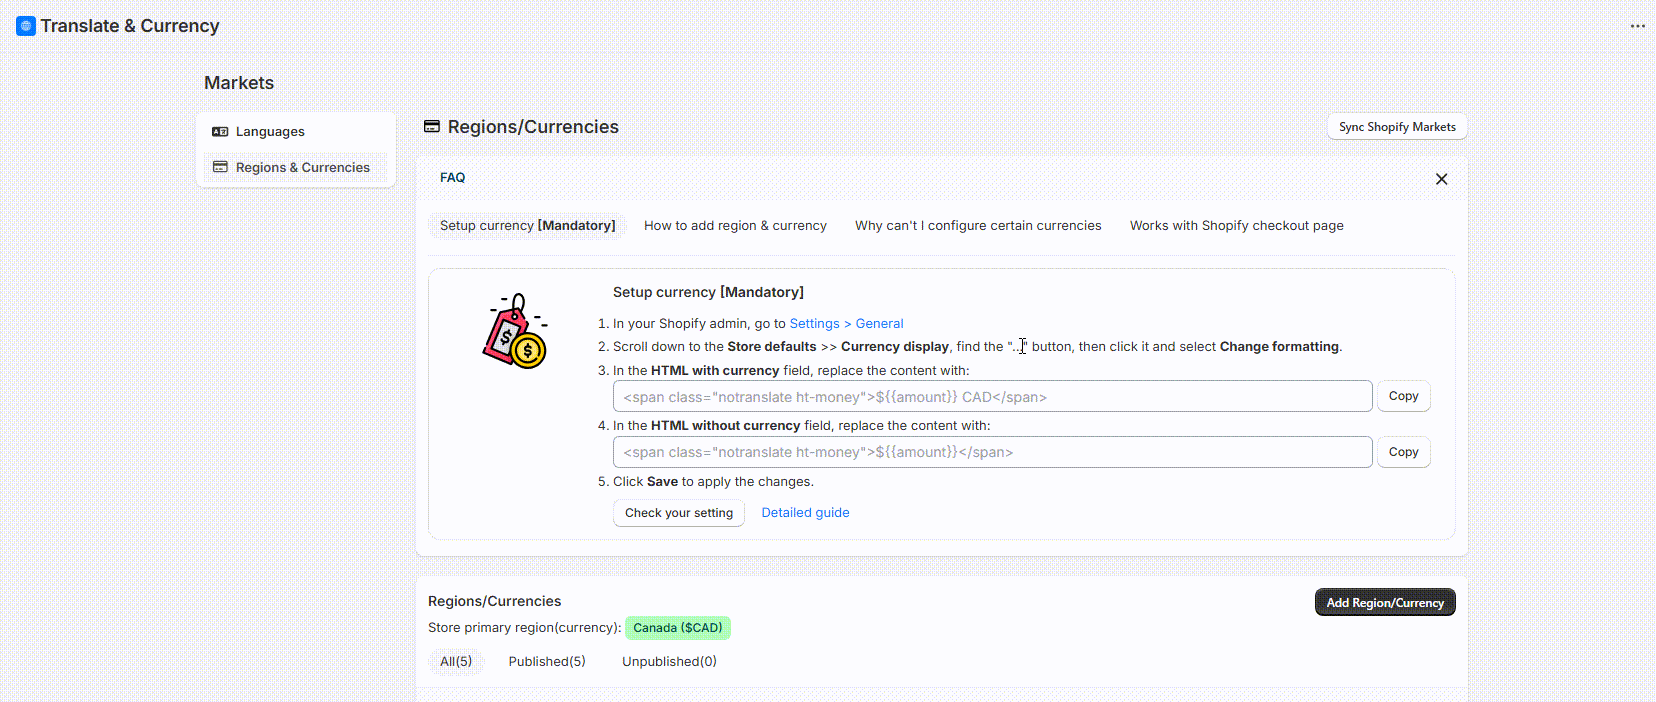Click the Add Region/Currency button
The width and height of the screenshot is (1656, 702).
pos(1385,602)
